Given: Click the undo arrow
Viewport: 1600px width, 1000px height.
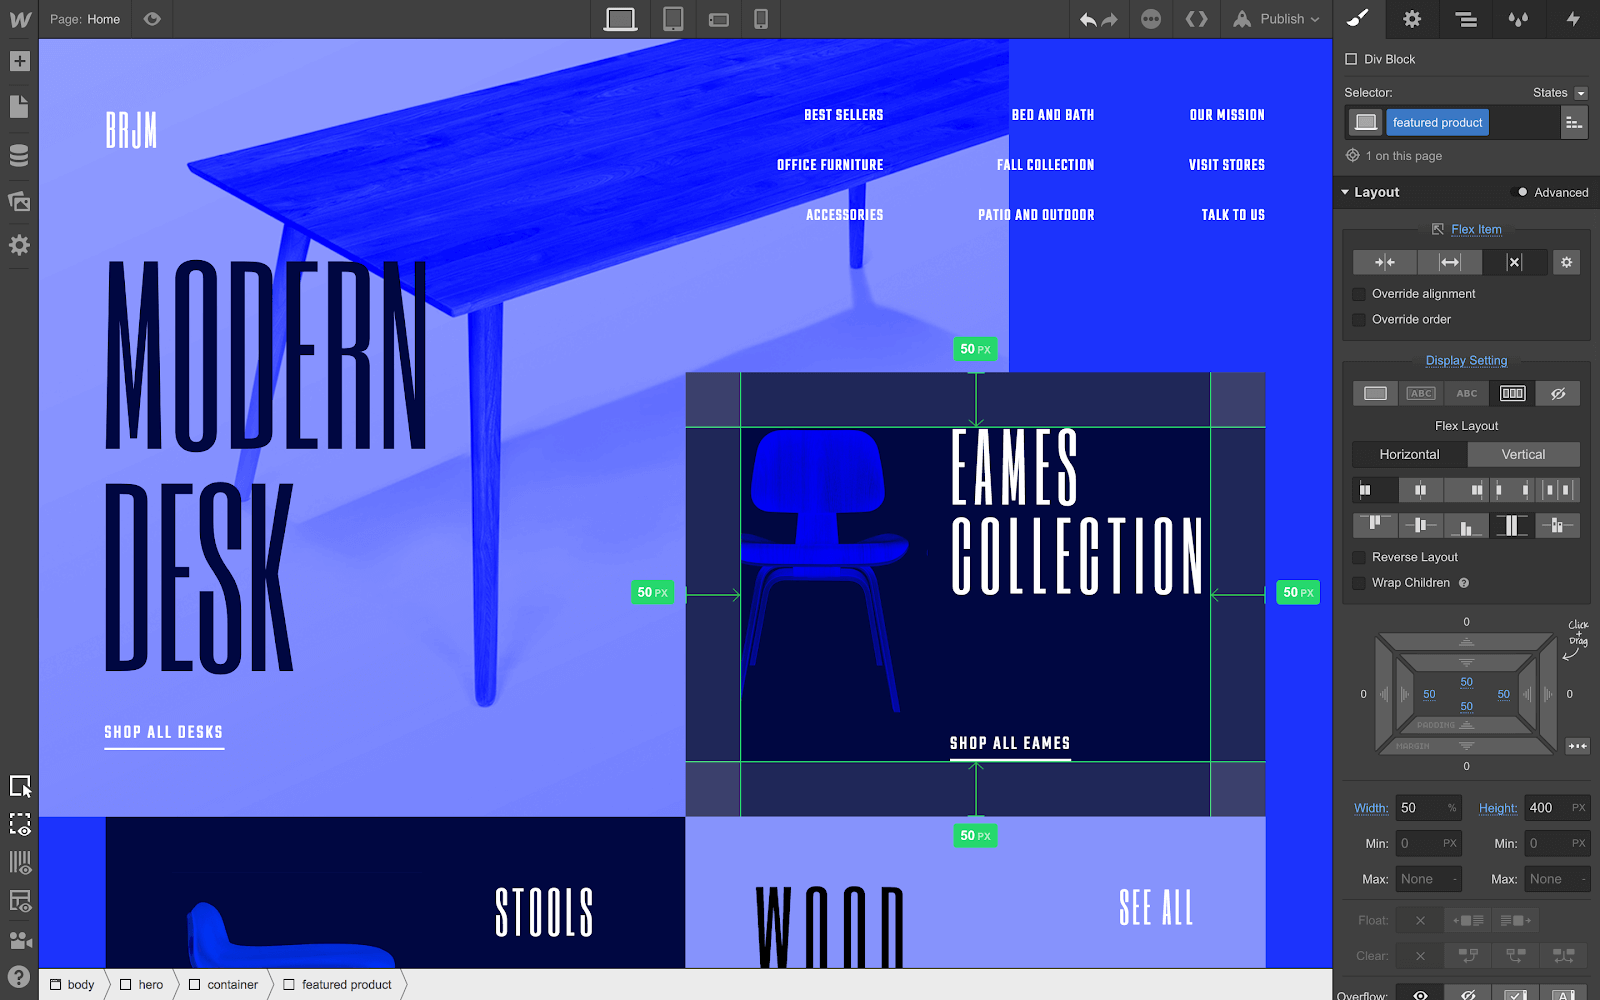Looking at the screenshot, I should point(1088,20).
